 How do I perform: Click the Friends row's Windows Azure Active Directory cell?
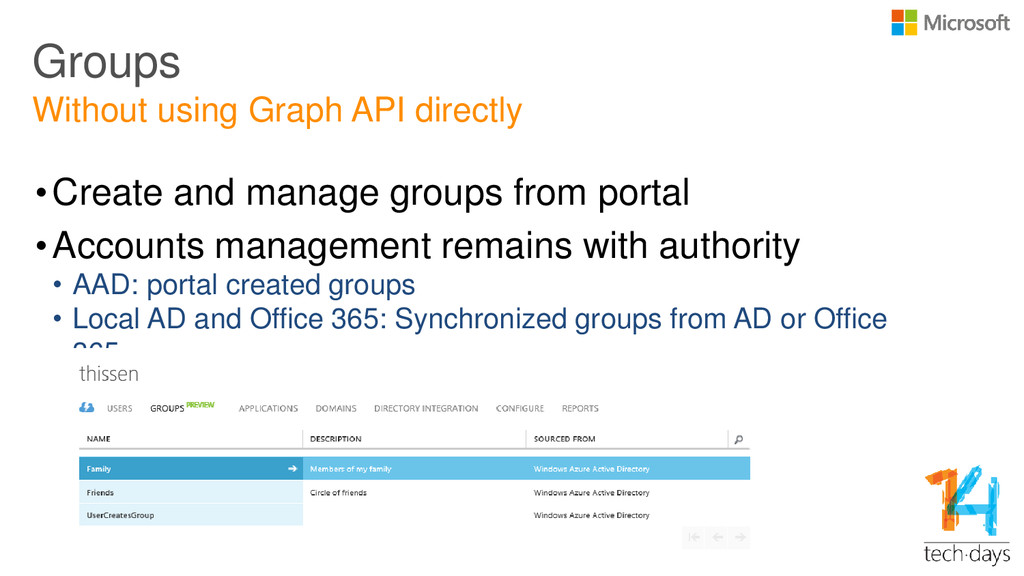pos(592,492)
